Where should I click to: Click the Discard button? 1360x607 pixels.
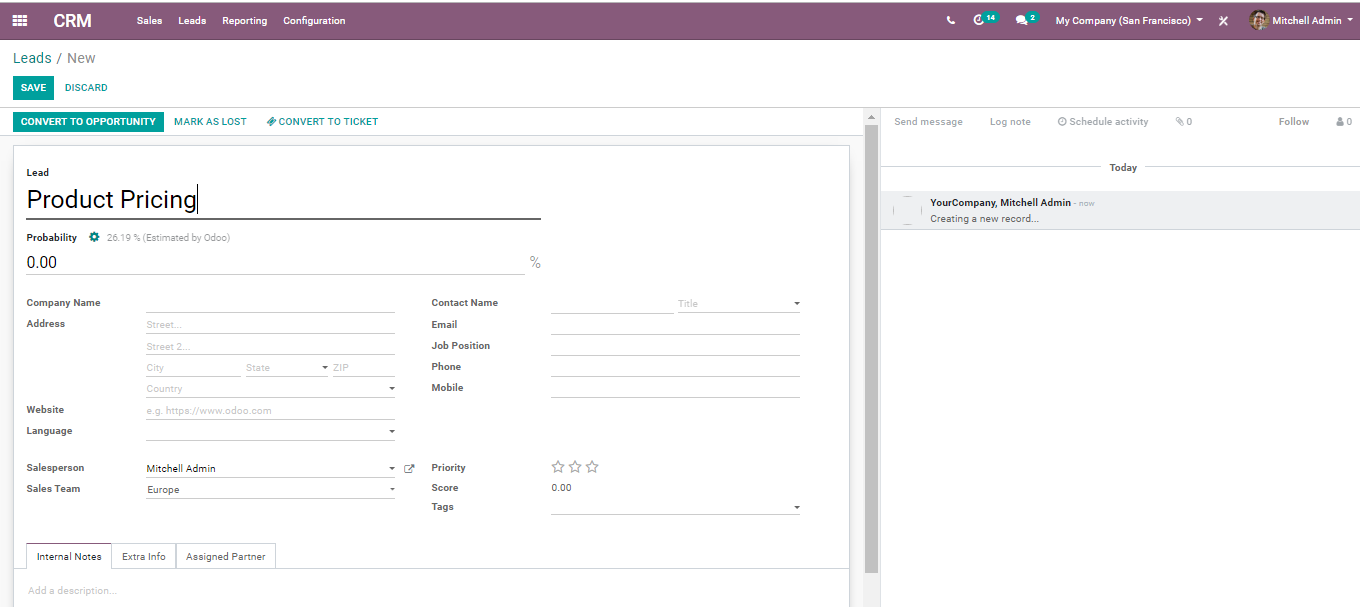point(86,88)
